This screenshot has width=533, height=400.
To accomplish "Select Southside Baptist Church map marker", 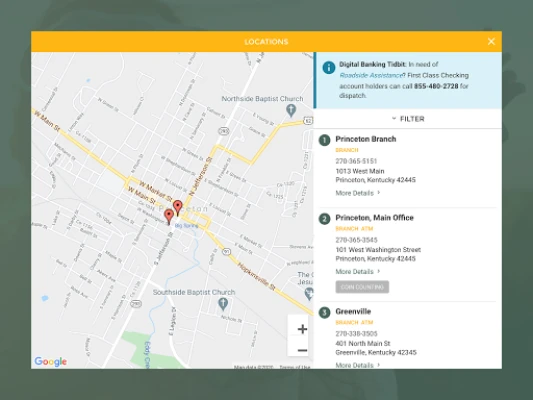I will pyautogui.click(x=223, y=304).
